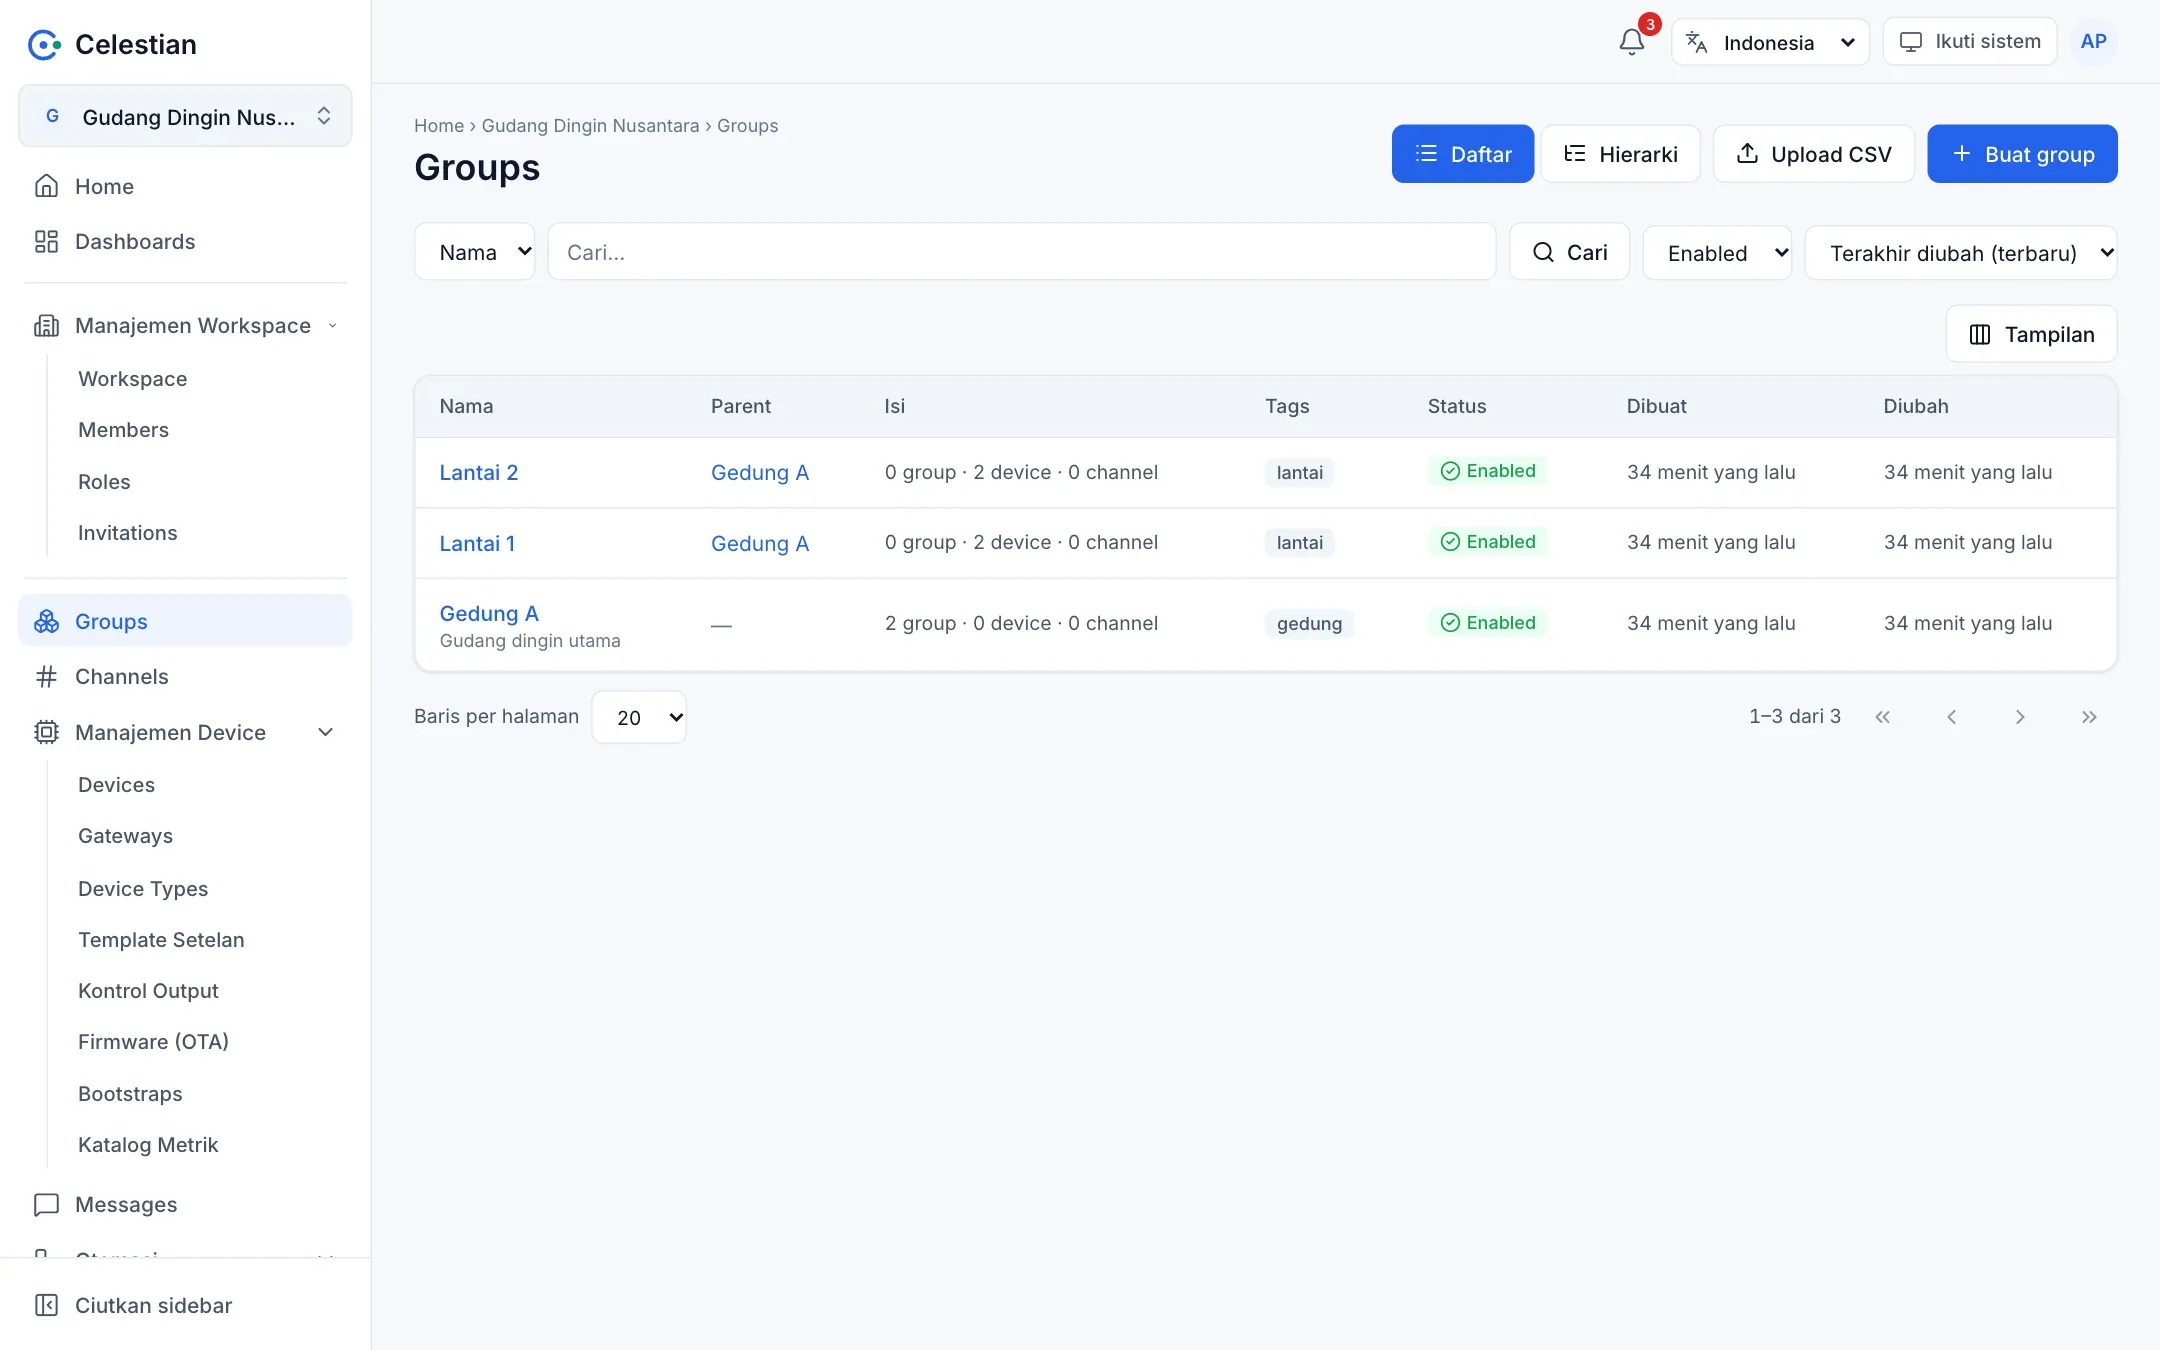Open Tampilan column settings
The height and width of the screenshot is (1350, 2160).
click(2031, 334)
